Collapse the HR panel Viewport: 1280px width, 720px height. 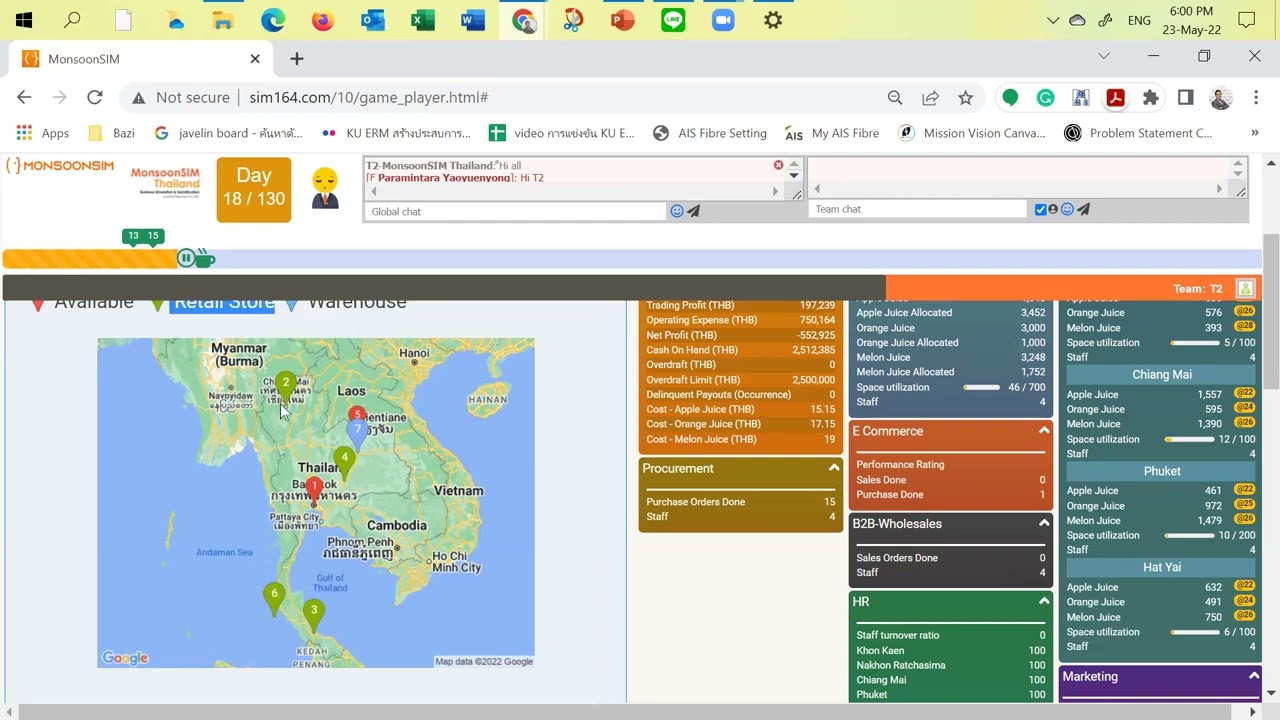pos(1044,601)
